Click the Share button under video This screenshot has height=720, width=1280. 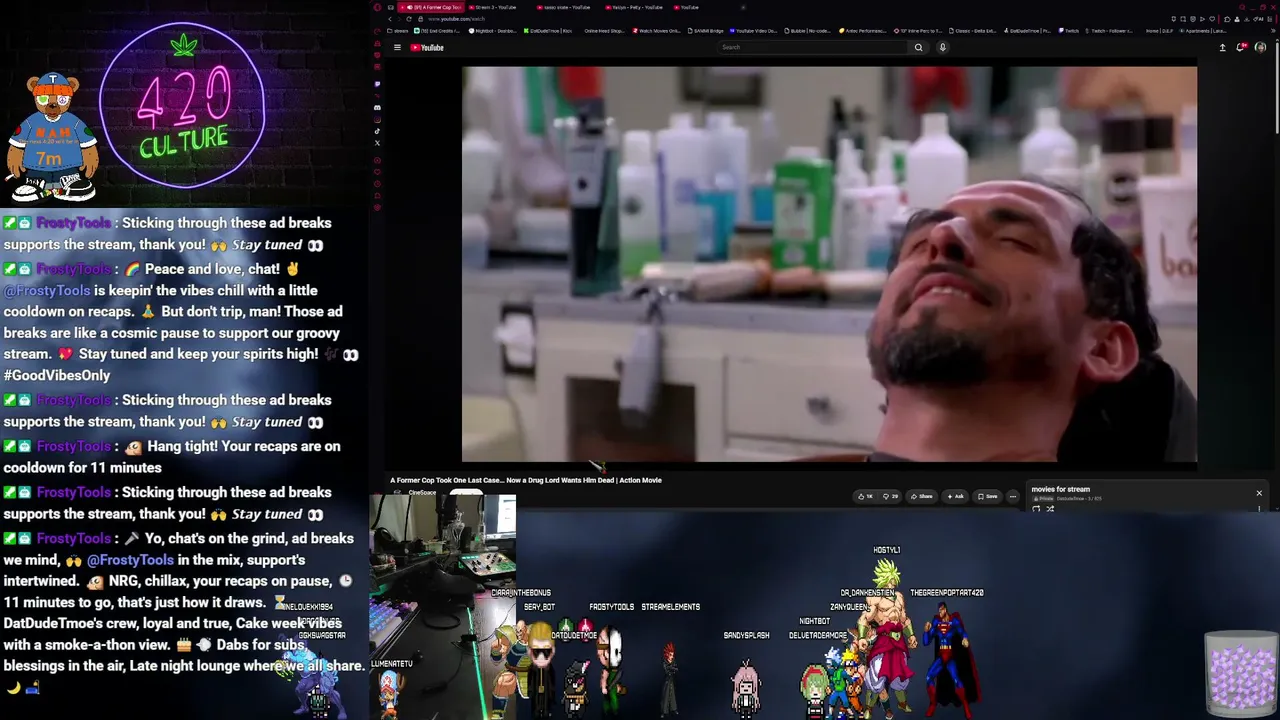pos(921,496)
